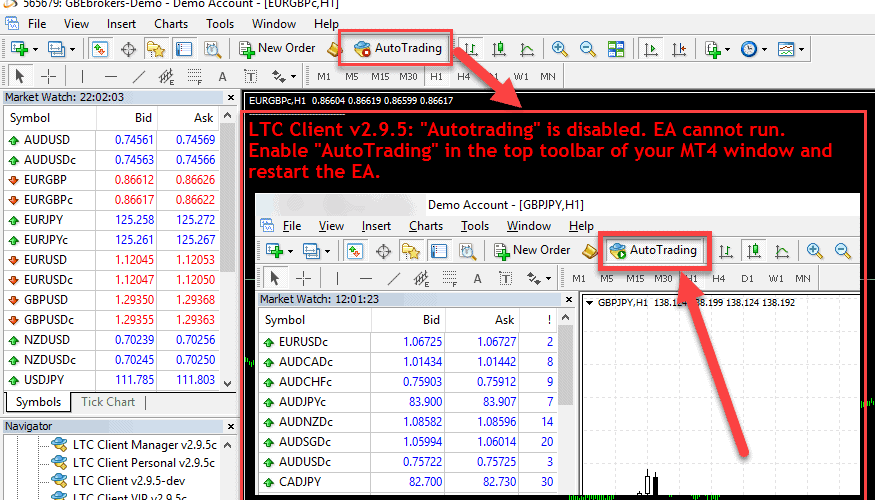Select AUDNZDc row in inner Market Watch
This screenshot has height=500, width=875.
point(408,422)
